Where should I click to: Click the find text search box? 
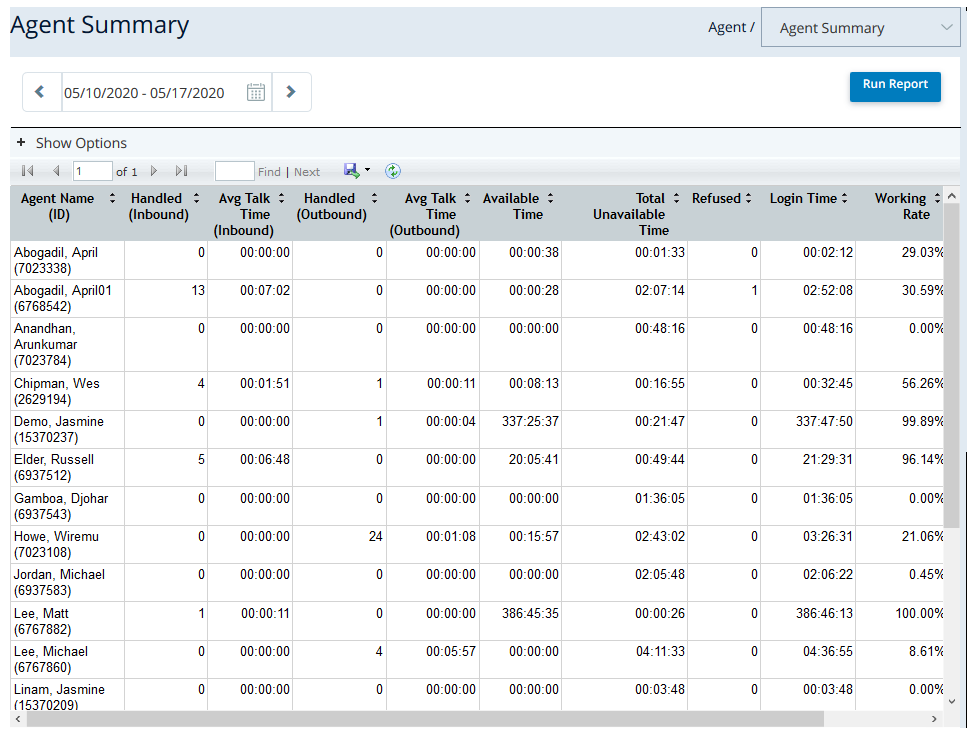pyautogui.click(x=234, y=171)
